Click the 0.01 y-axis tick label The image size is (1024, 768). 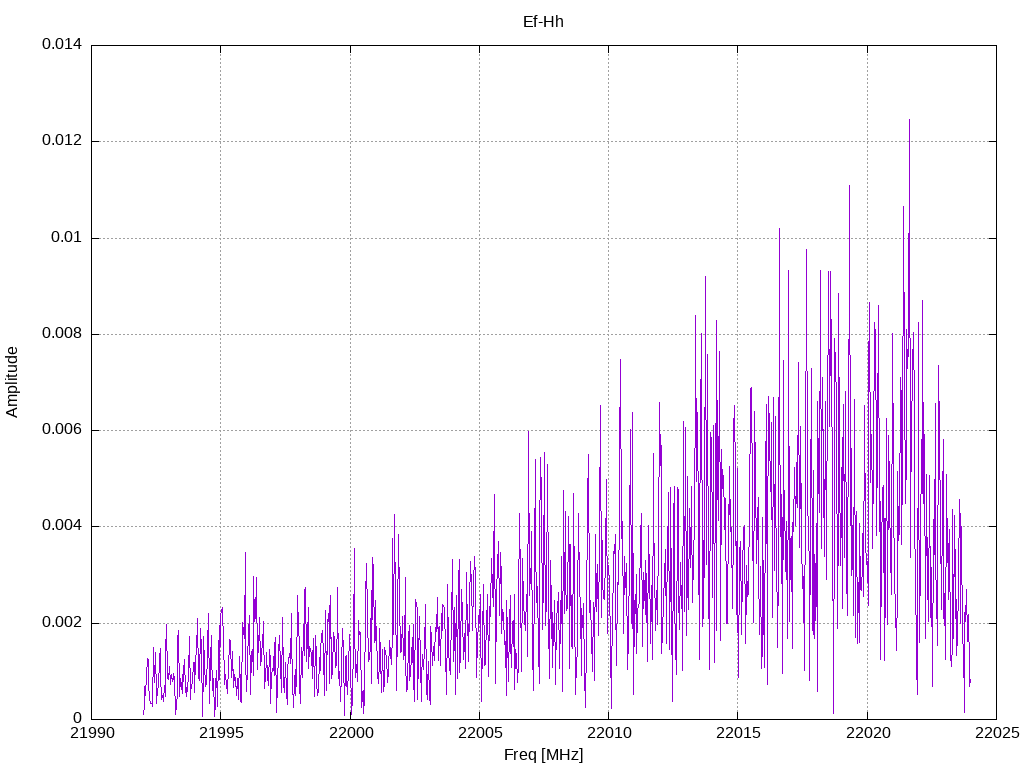[x=67, y=237]
